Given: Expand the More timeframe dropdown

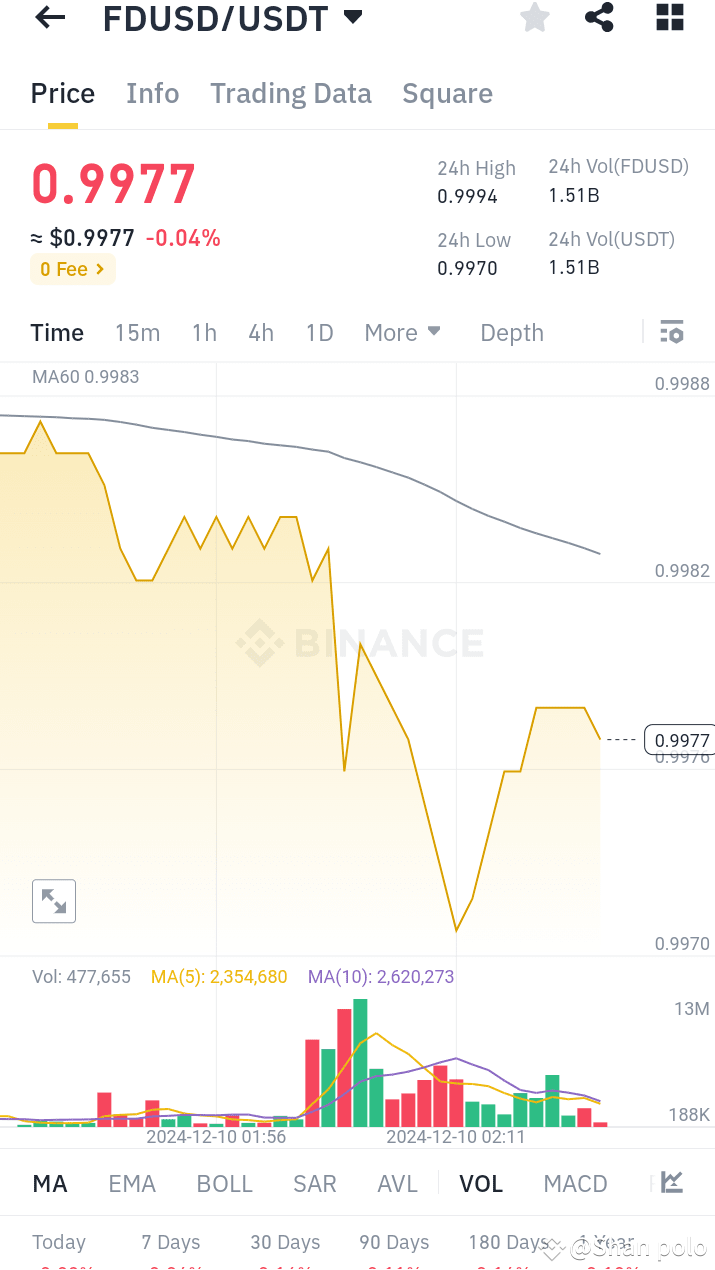Looking at the screenshot, I should [x=402, y=332].
